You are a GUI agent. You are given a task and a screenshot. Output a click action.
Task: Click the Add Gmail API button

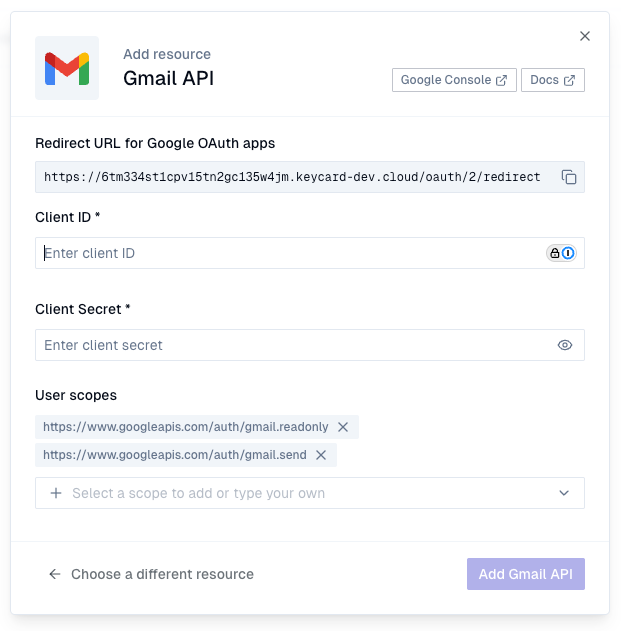pos(526,574)
